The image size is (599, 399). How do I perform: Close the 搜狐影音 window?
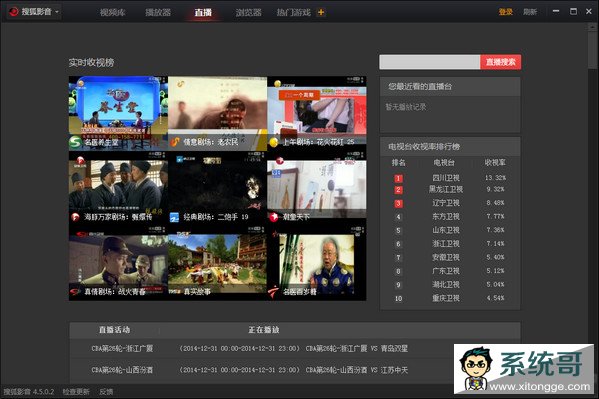589,11
